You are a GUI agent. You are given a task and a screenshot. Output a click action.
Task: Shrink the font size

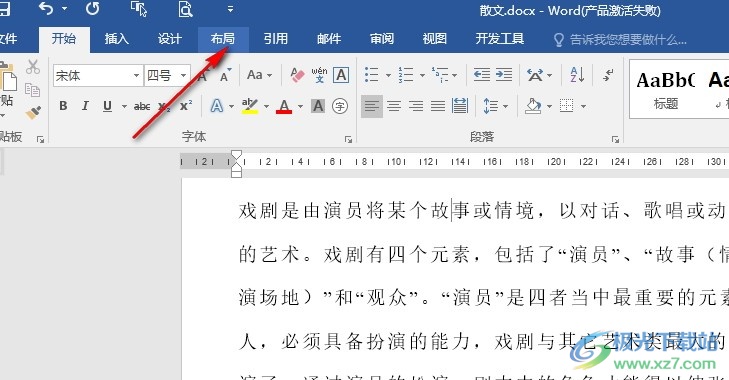click(225, 75)
